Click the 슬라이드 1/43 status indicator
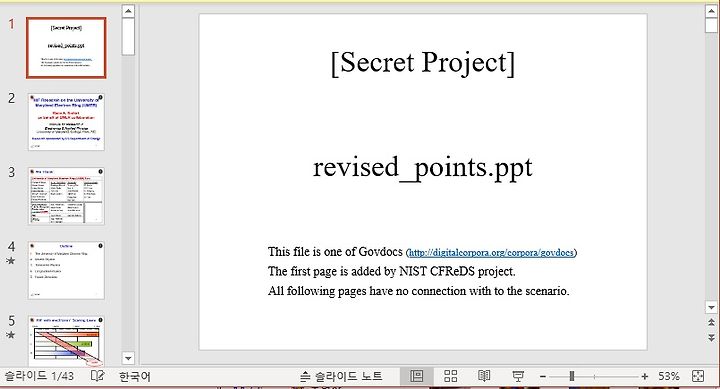Viewport: 720px width, 389px height. coord(39,376)
